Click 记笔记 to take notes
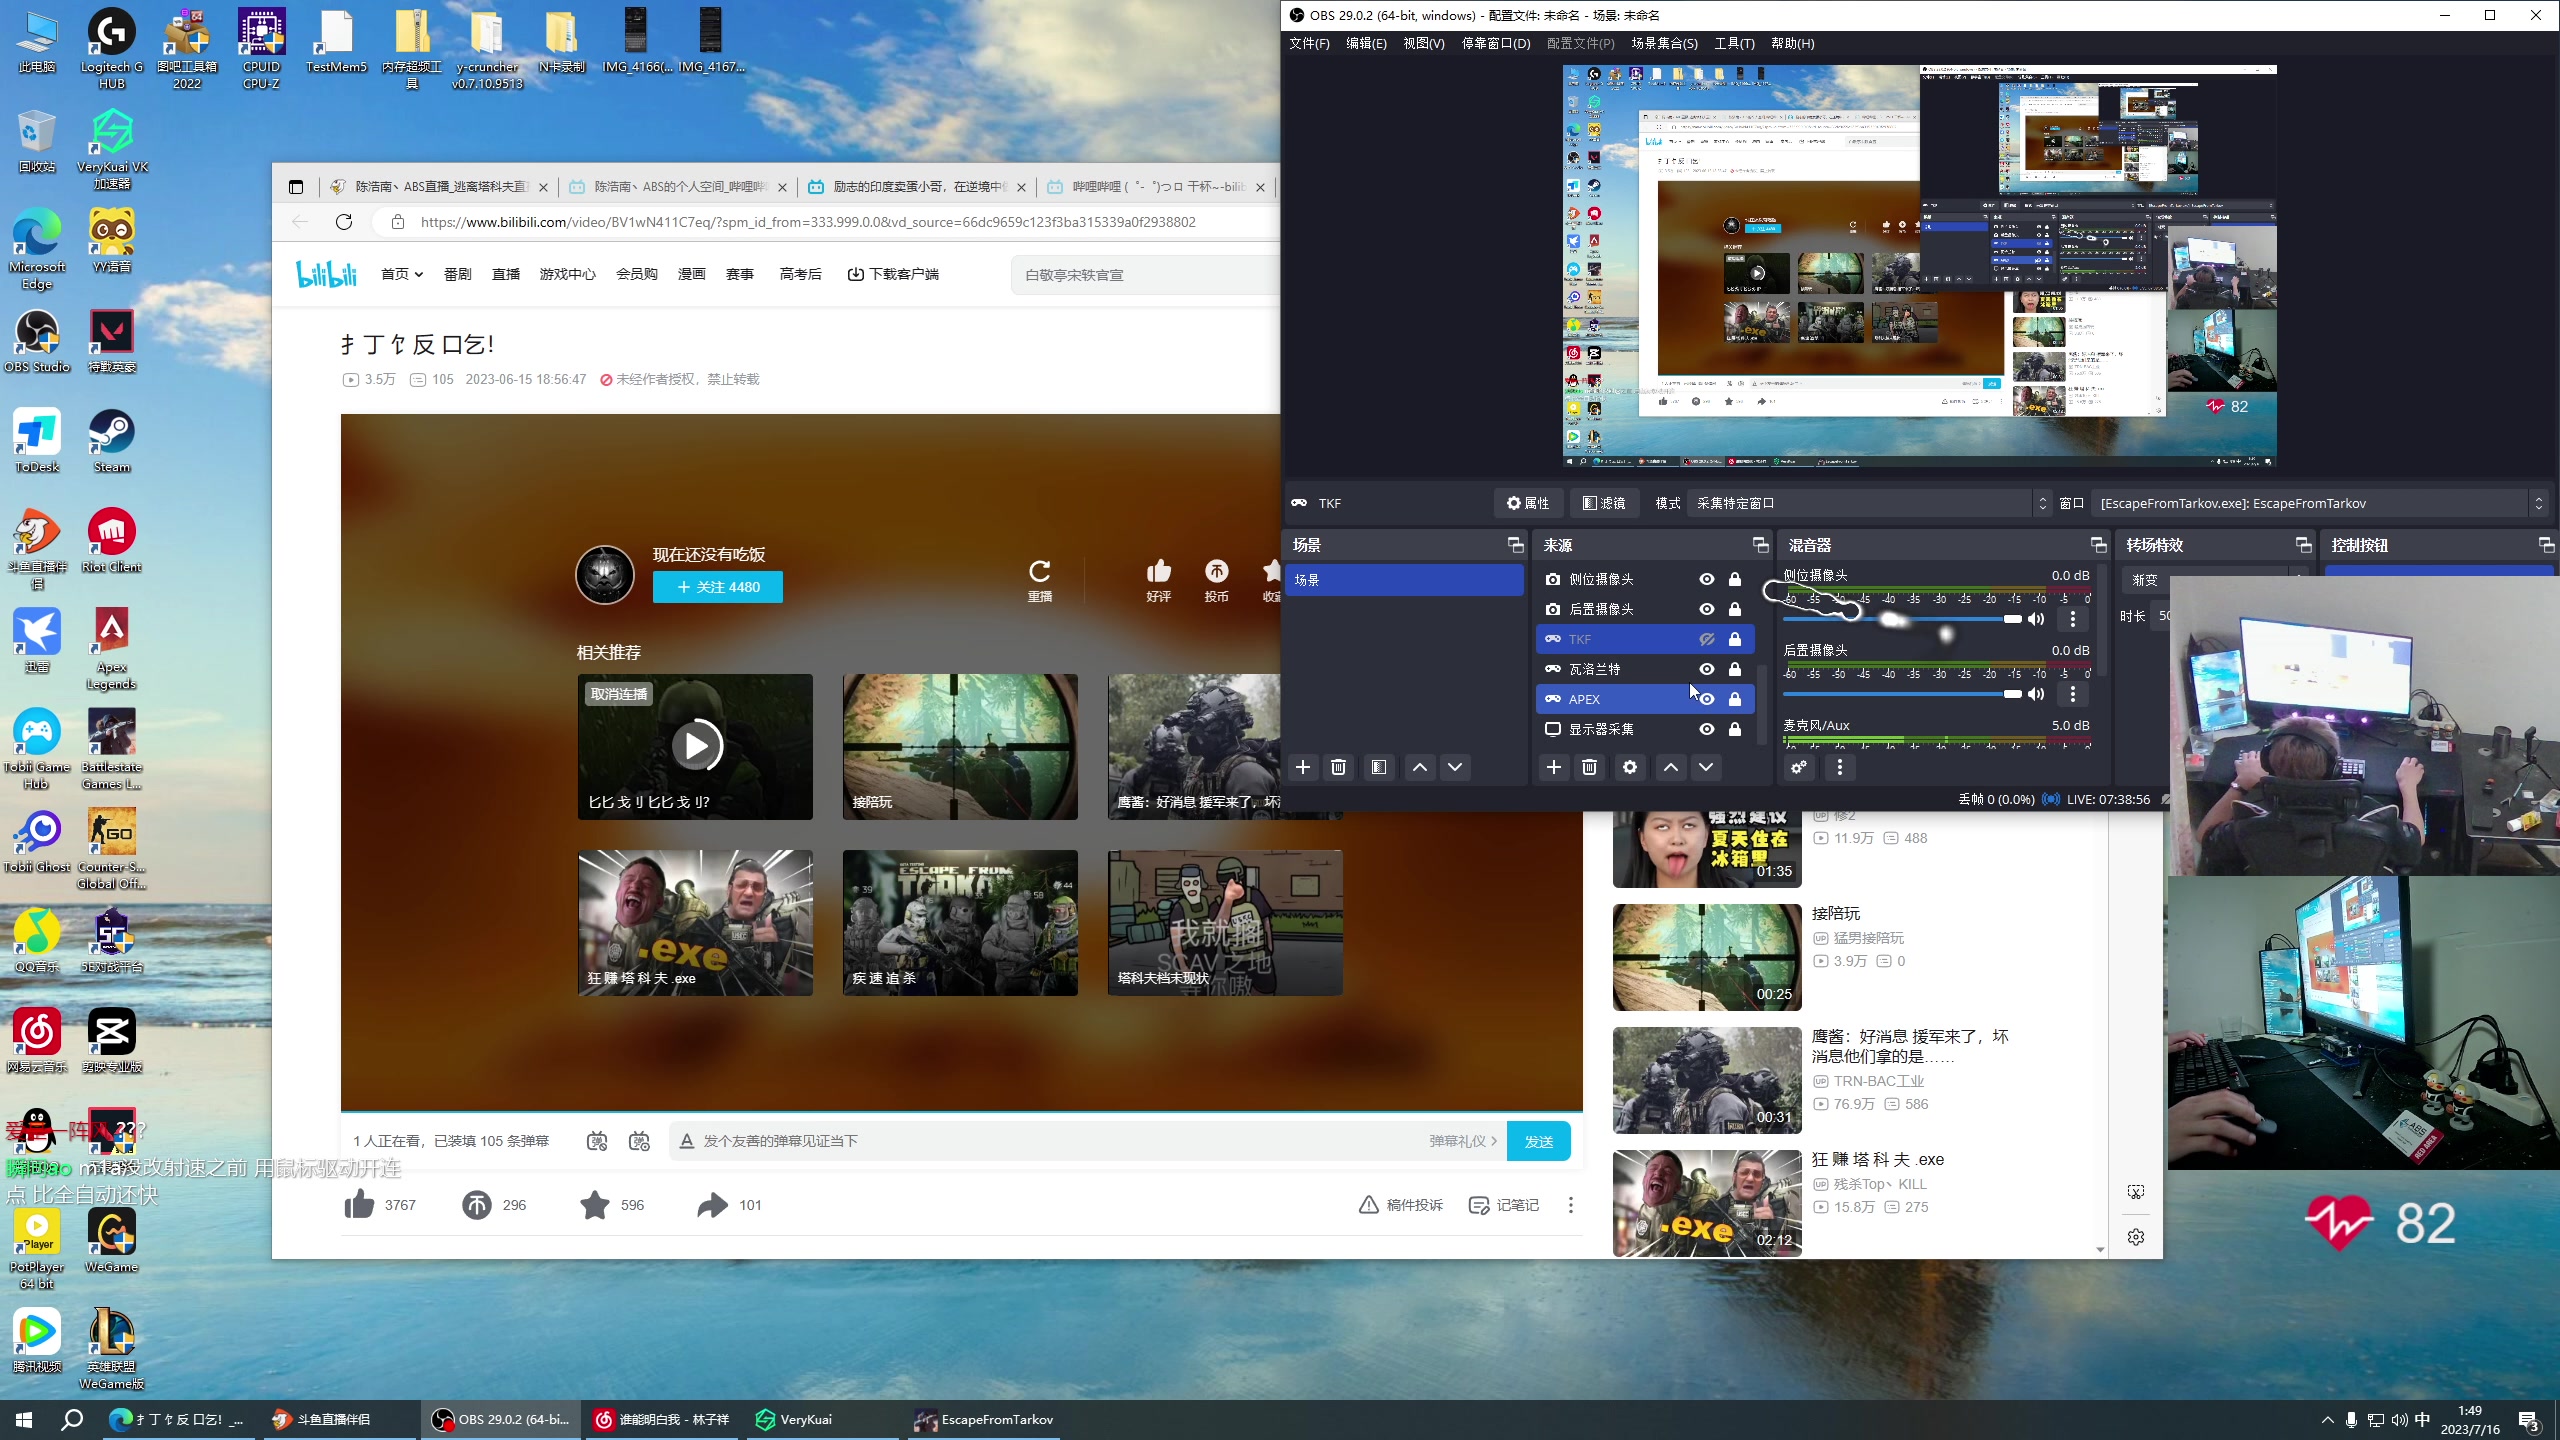The width and height of the screenshot is (2560, 1440). tap(1504, 1205)
